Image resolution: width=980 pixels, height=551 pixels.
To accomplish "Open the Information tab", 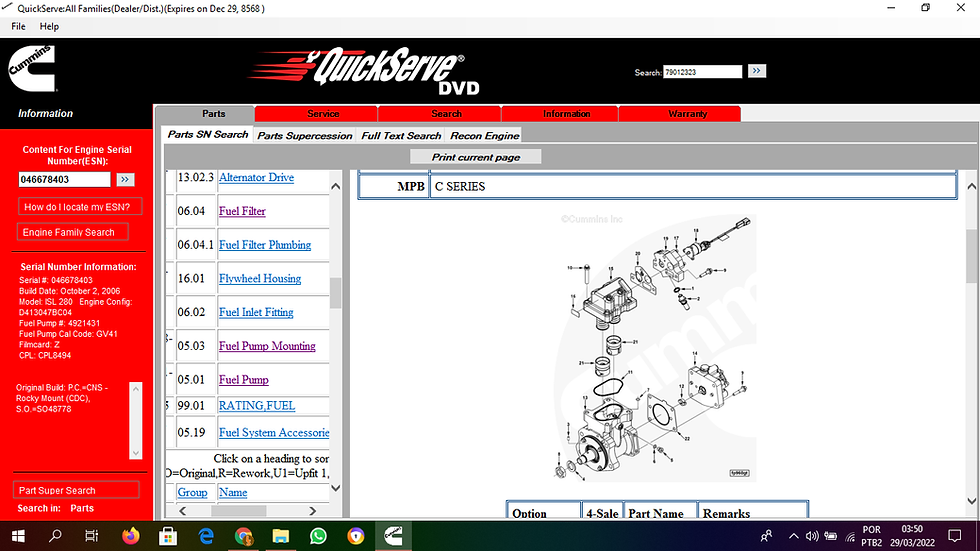I will (x=560, y=114).
